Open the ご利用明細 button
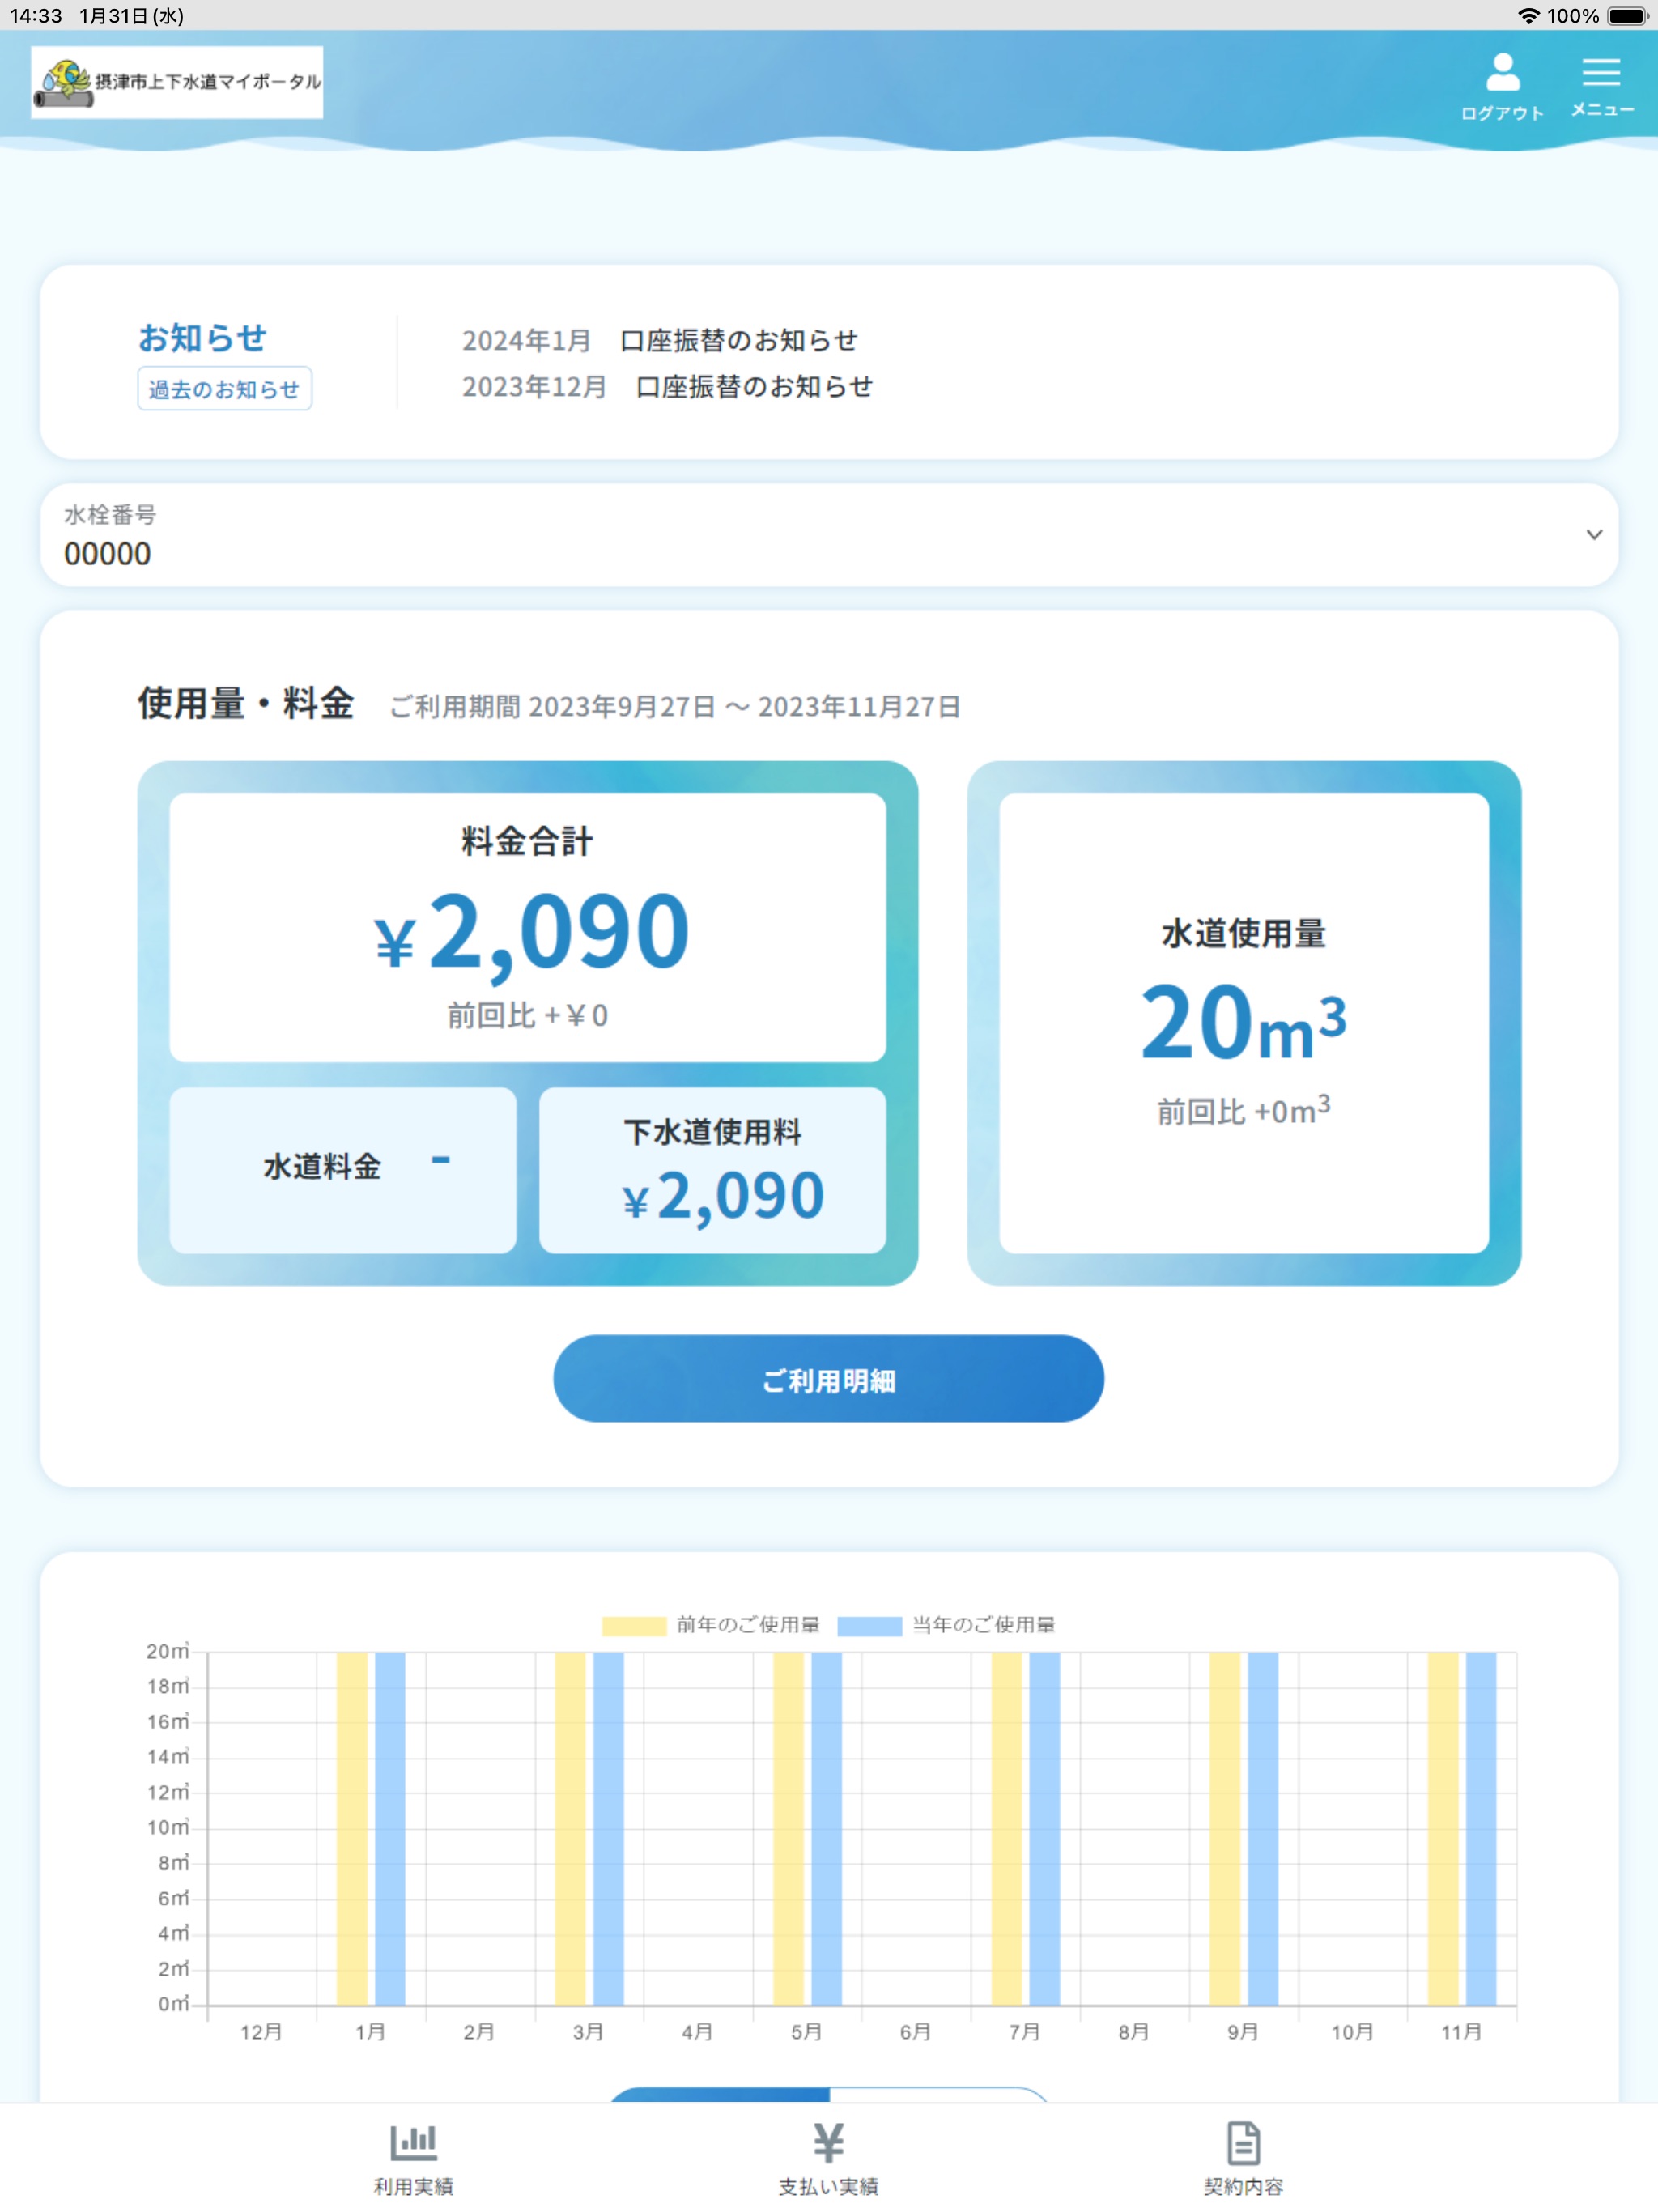This screenshot has width=1658, height=2212. 828,1379
